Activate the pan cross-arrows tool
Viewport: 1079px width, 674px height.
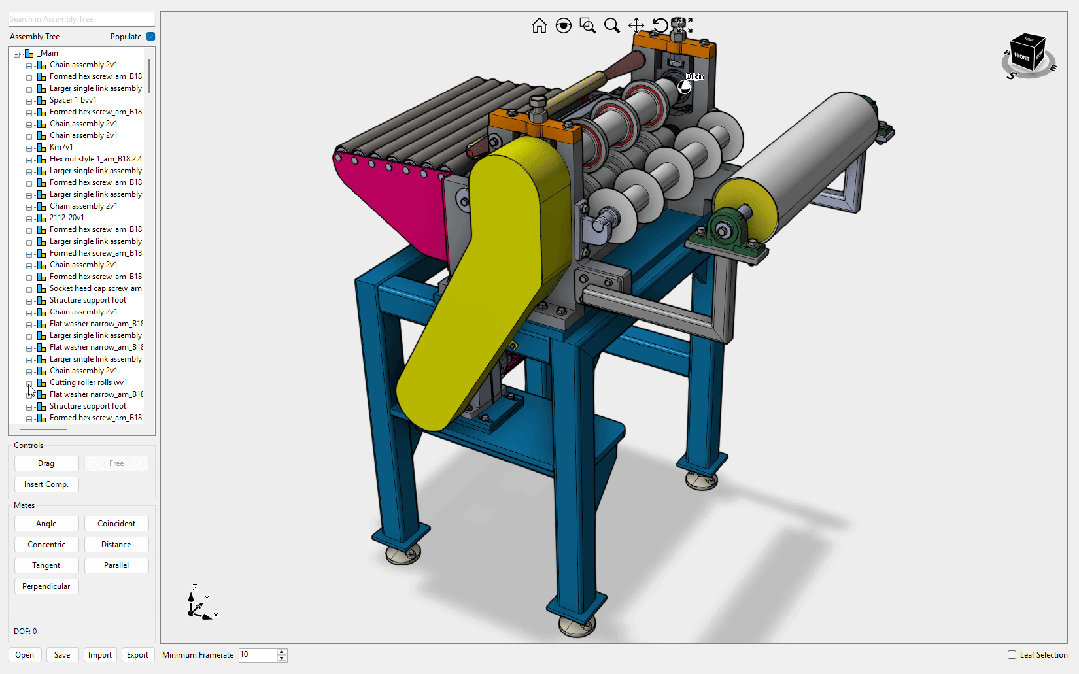click(636, 26)
